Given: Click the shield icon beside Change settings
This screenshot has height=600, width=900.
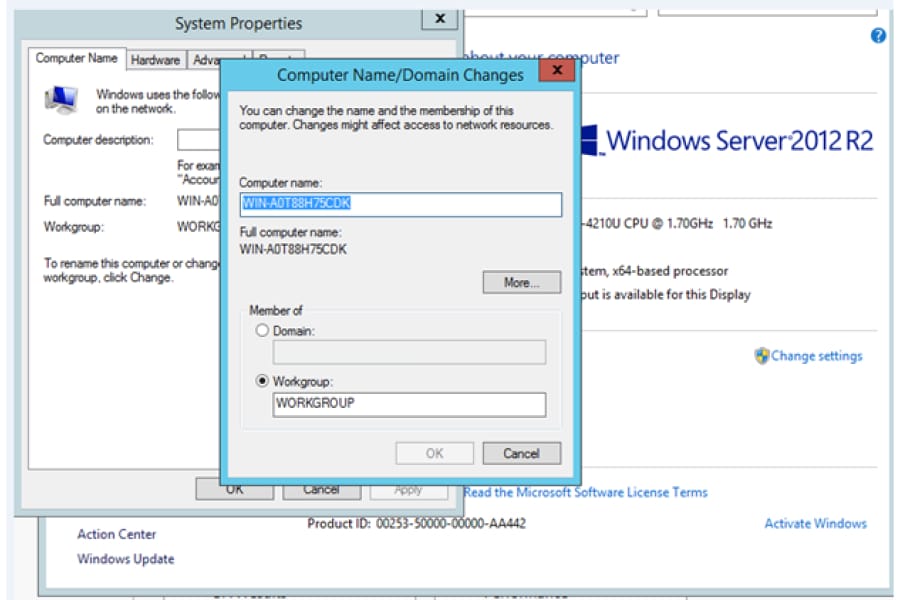Looking at the screenshot, I should (761, 356).
